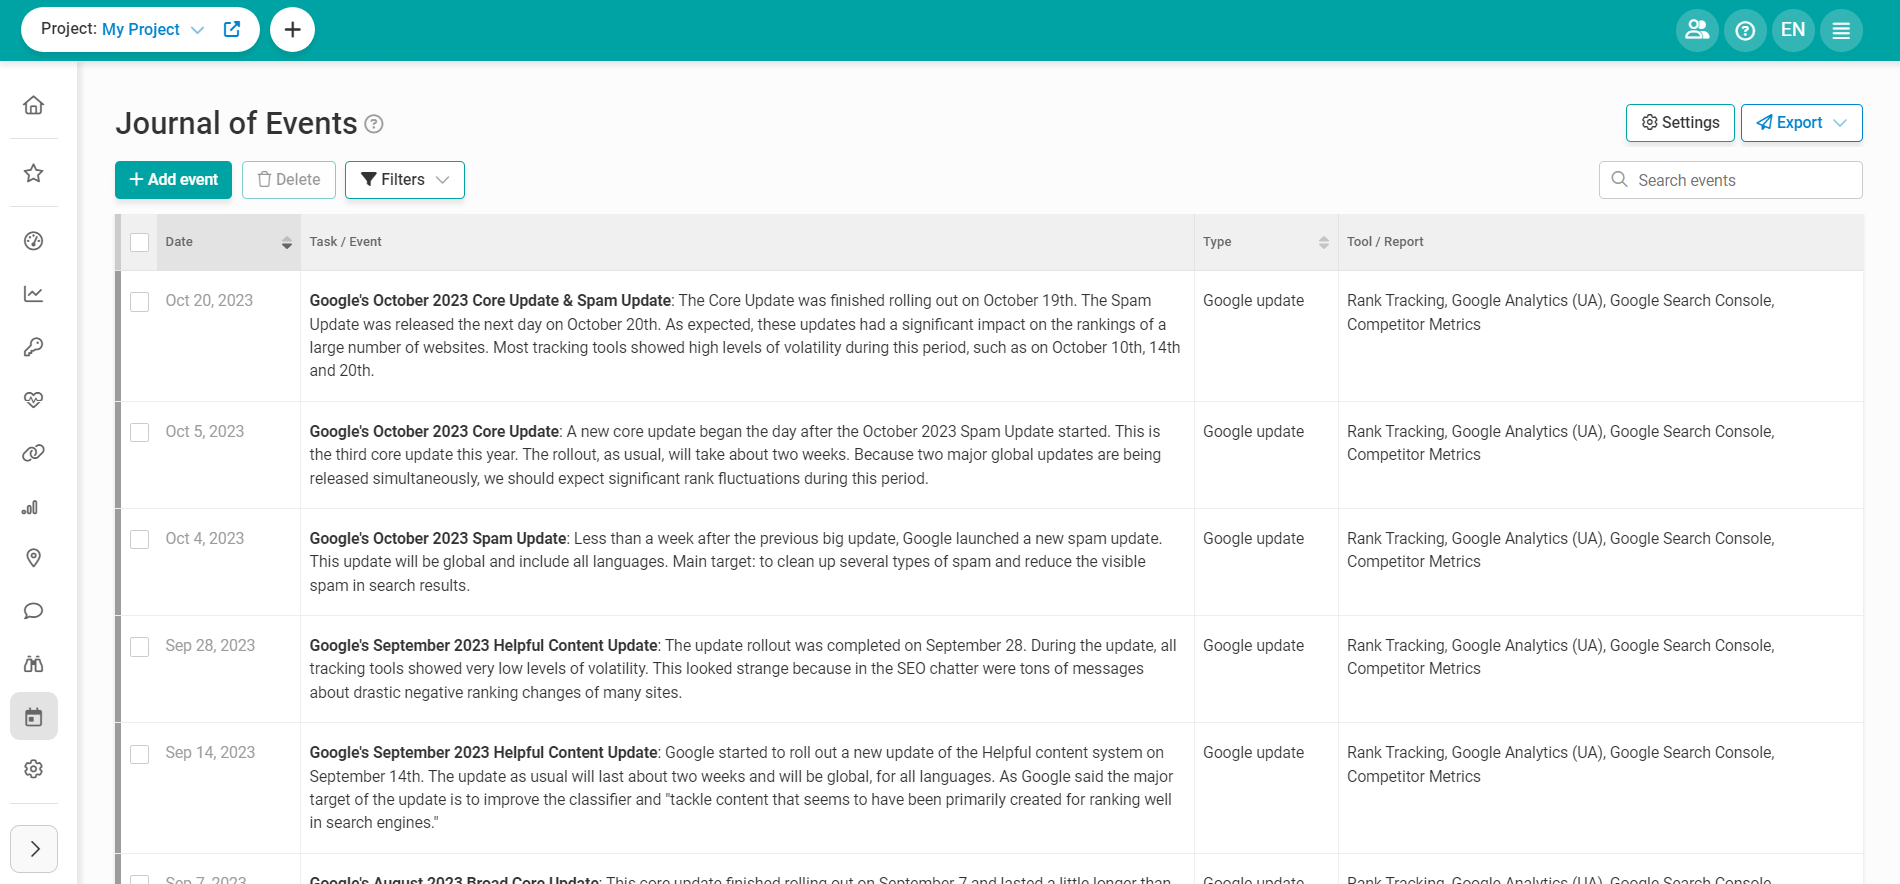
Task: Open the binoculars competitor icon
Action: pos(34,664)
